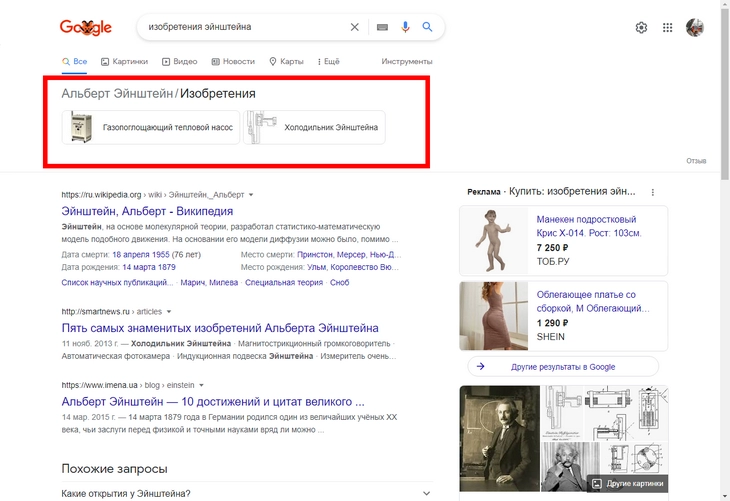Image resolution: width=730 pixels, height=501 pixels.
Task: Open Список научных публикаций sitelink
Action: [x=117, y=283]
